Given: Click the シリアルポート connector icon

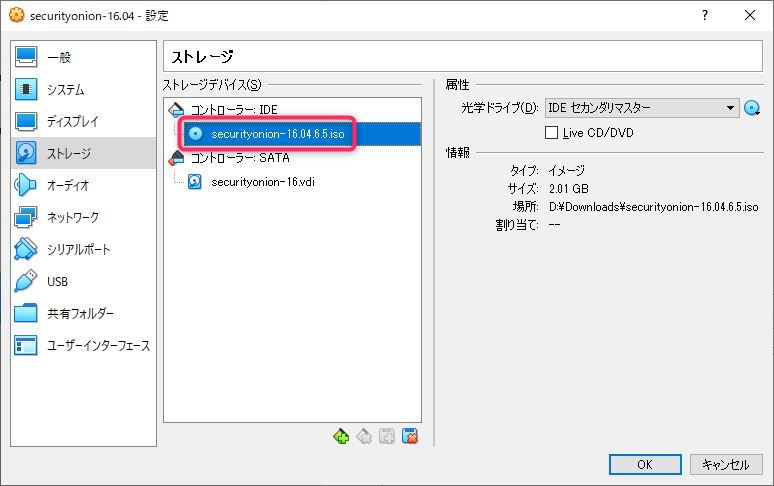Looking at the screenshot, I should point(26,249).
